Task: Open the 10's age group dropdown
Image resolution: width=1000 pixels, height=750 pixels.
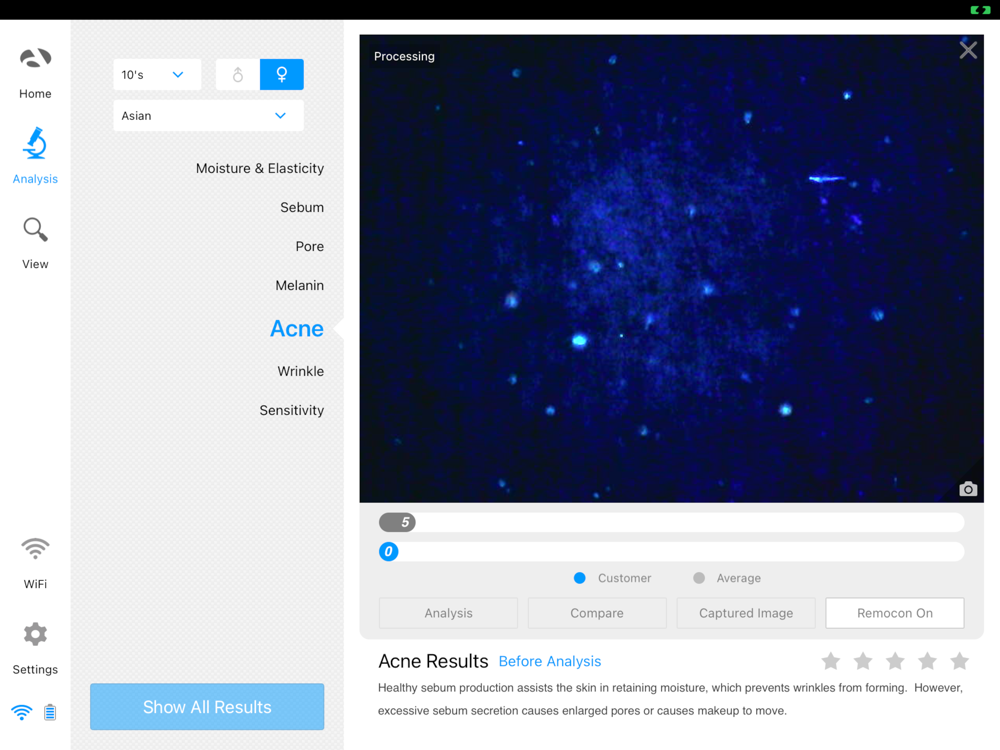Action: (x=157, y=75)
